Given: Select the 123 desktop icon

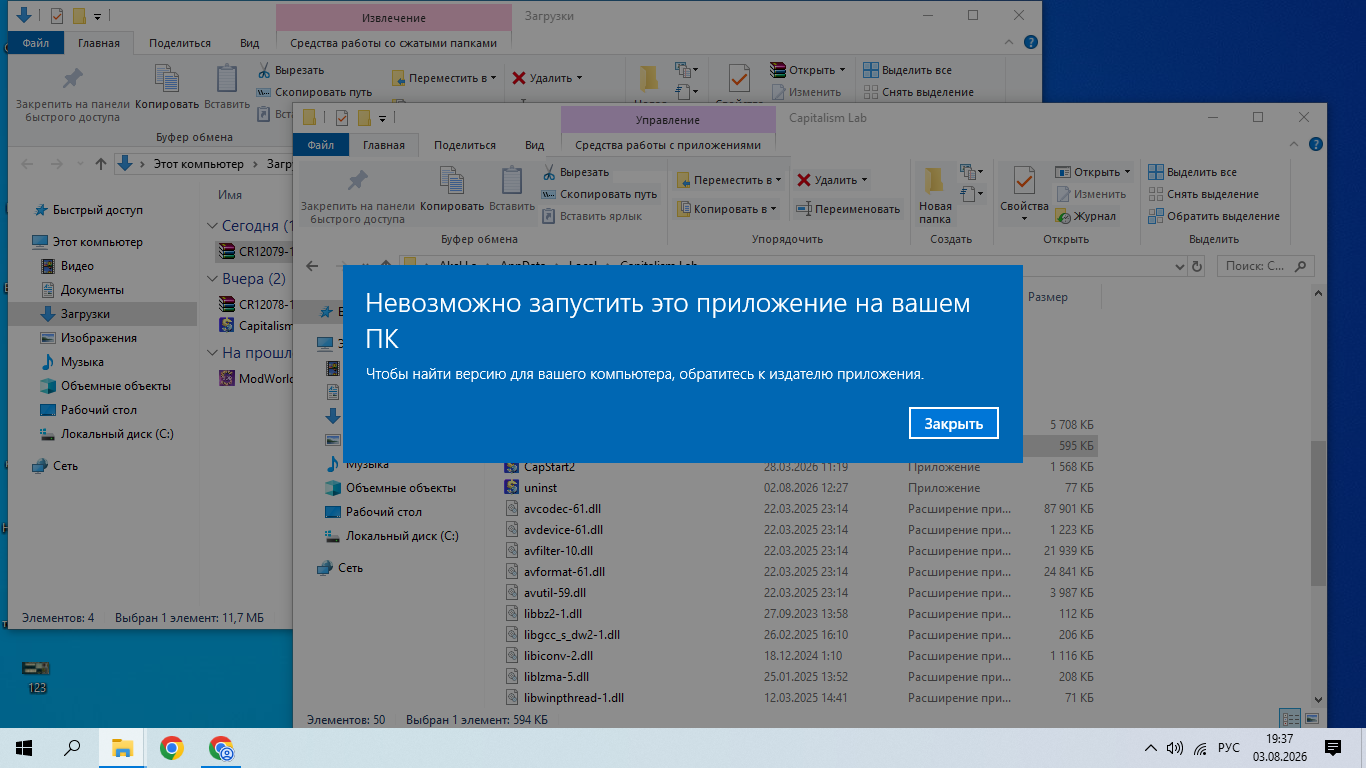Looking at the screenshot, I should [x=37, y=677].
